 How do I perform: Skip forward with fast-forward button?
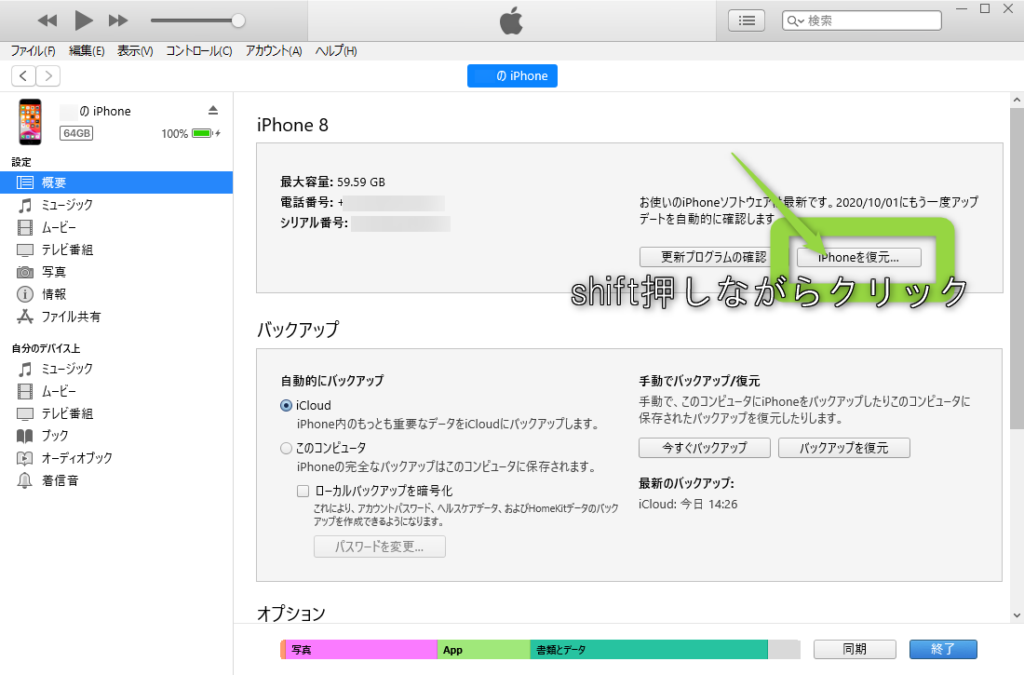[118, 21]
